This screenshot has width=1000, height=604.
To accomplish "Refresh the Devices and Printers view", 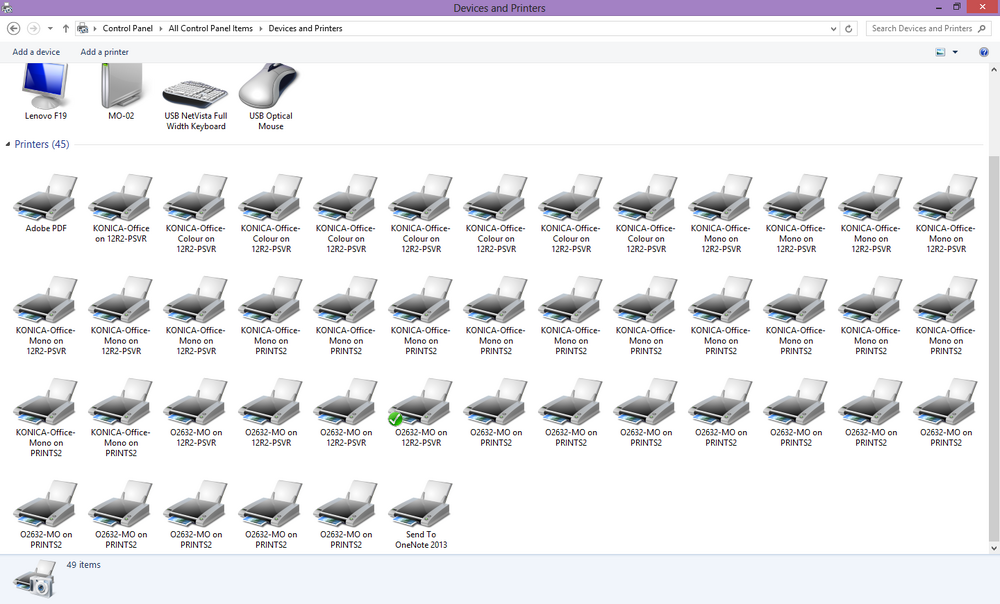I will click(848, 29).
